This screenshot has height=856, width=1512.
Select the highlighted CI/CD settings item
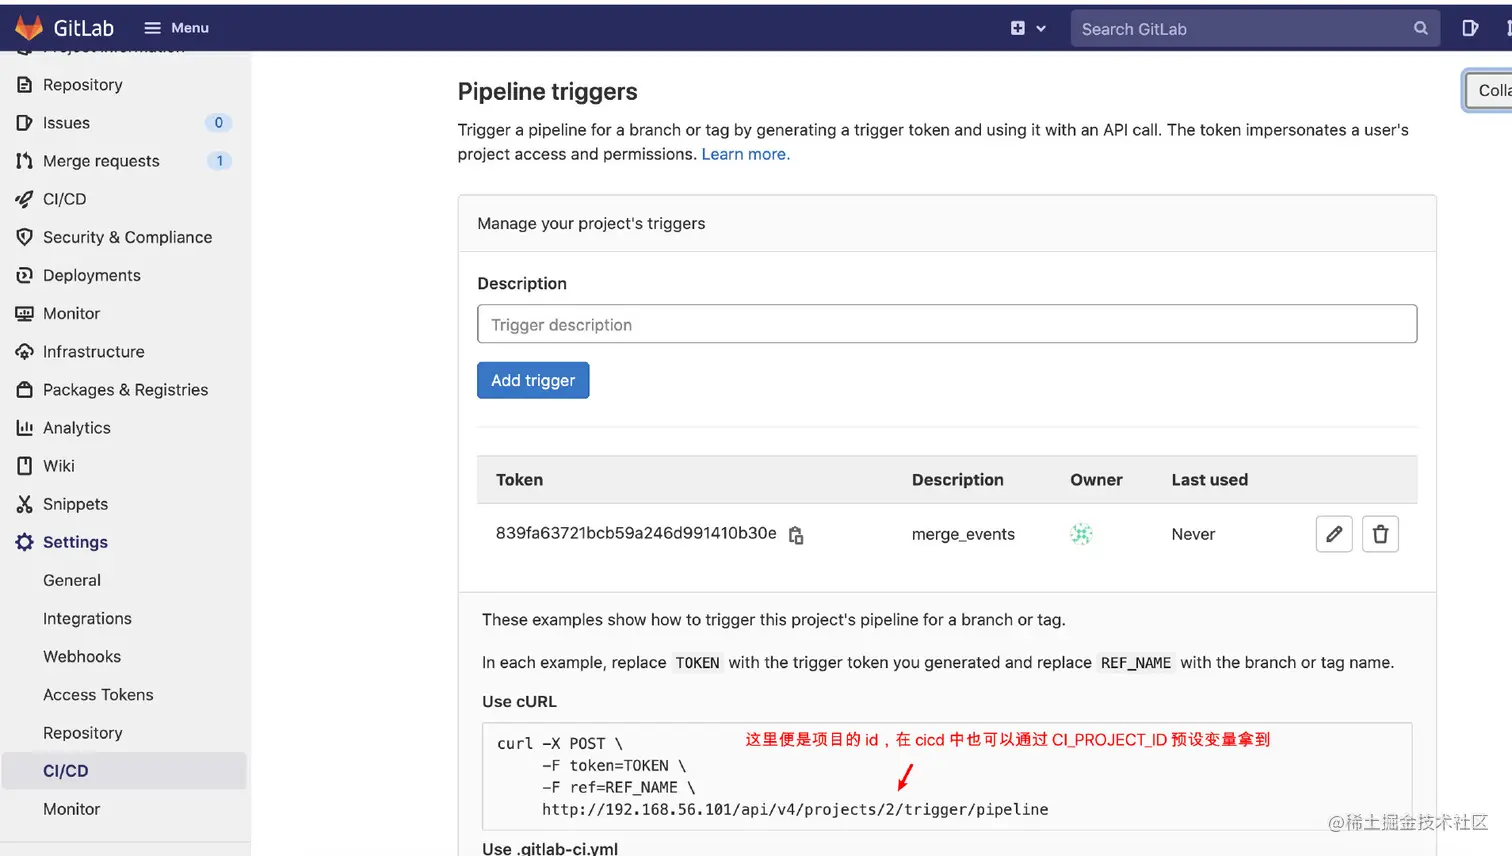pos(124,771)
